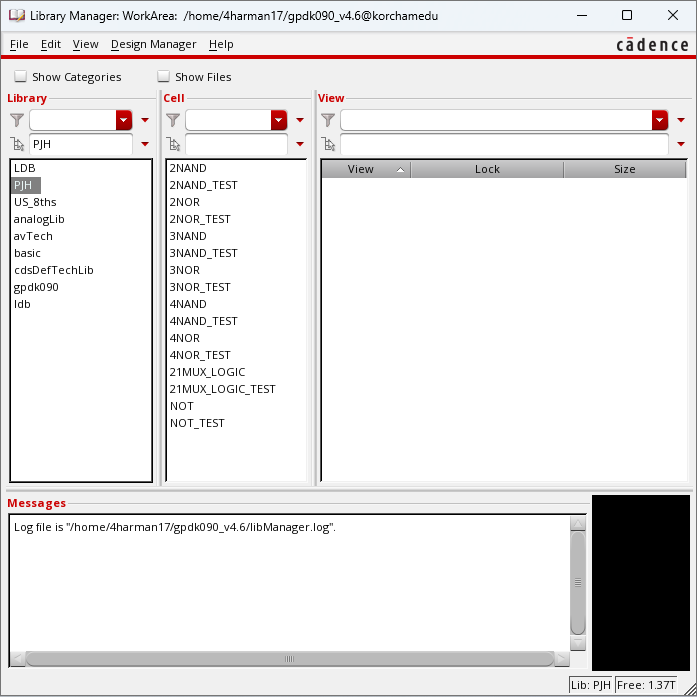The image size is (697, 697).
Task: Click Messages scroll up arrow
Action: pos(577,524)
